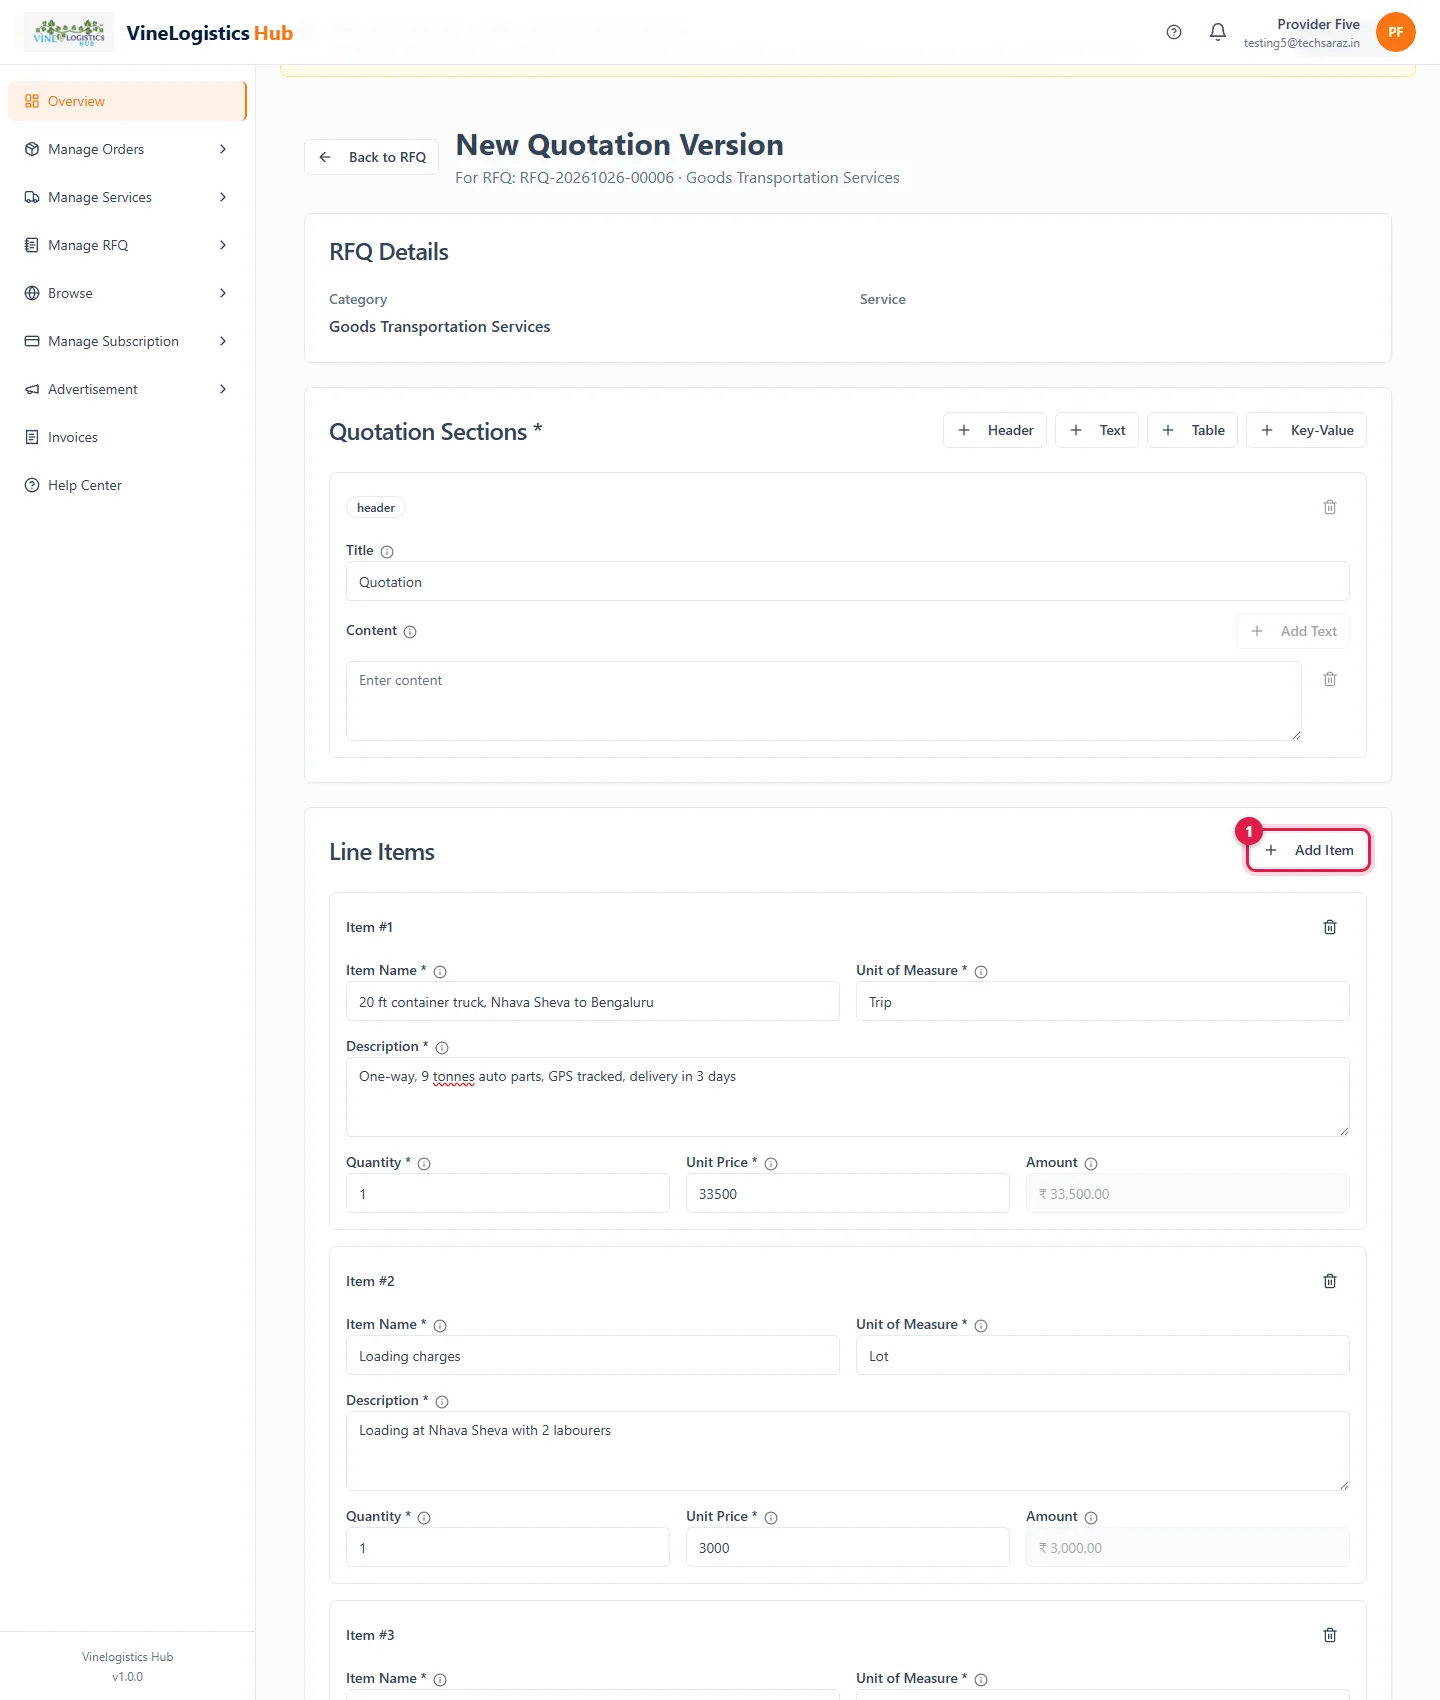Image resolution: width=1440 pixels, height=1700 pixels.
Task: Show info tooltip next to Content label
Action: [x=410, y=632]
